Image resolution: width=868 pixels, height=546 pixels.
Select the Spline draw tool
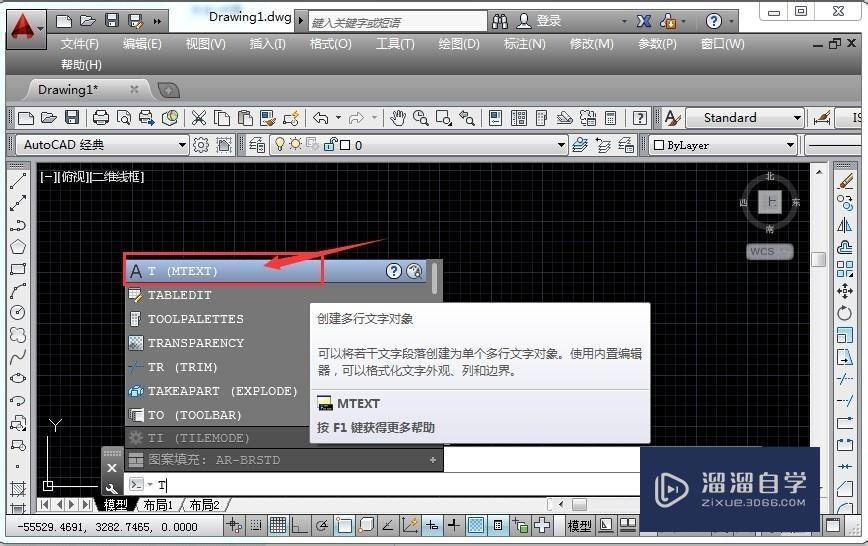(x=18, y=357)
